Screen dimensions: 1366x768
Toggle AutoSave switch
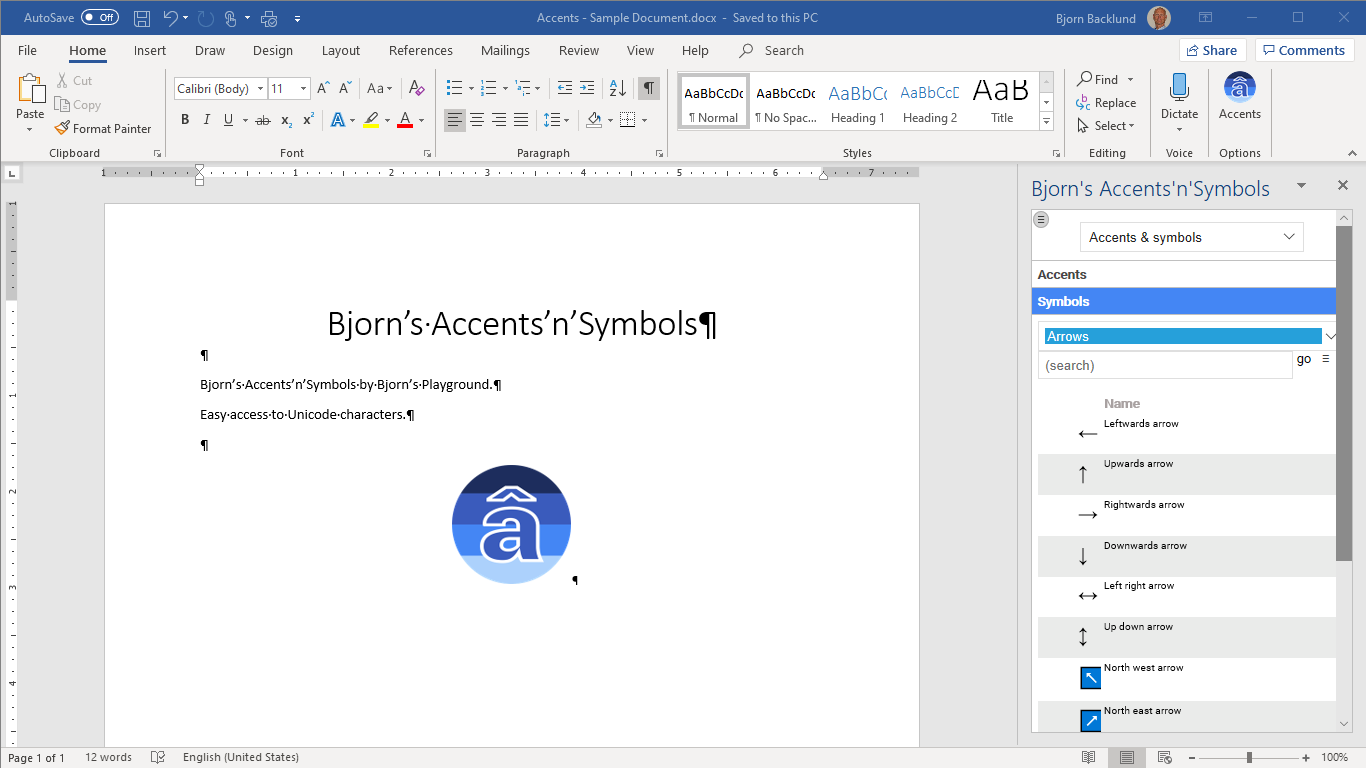click(99, 18)
